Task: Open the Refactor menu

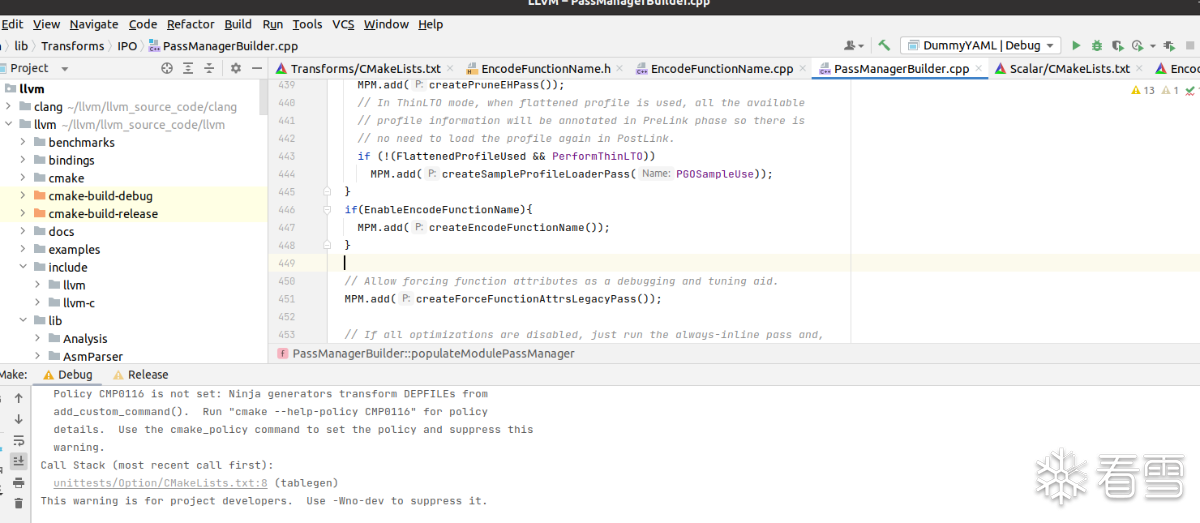Action: coord(190,24)
